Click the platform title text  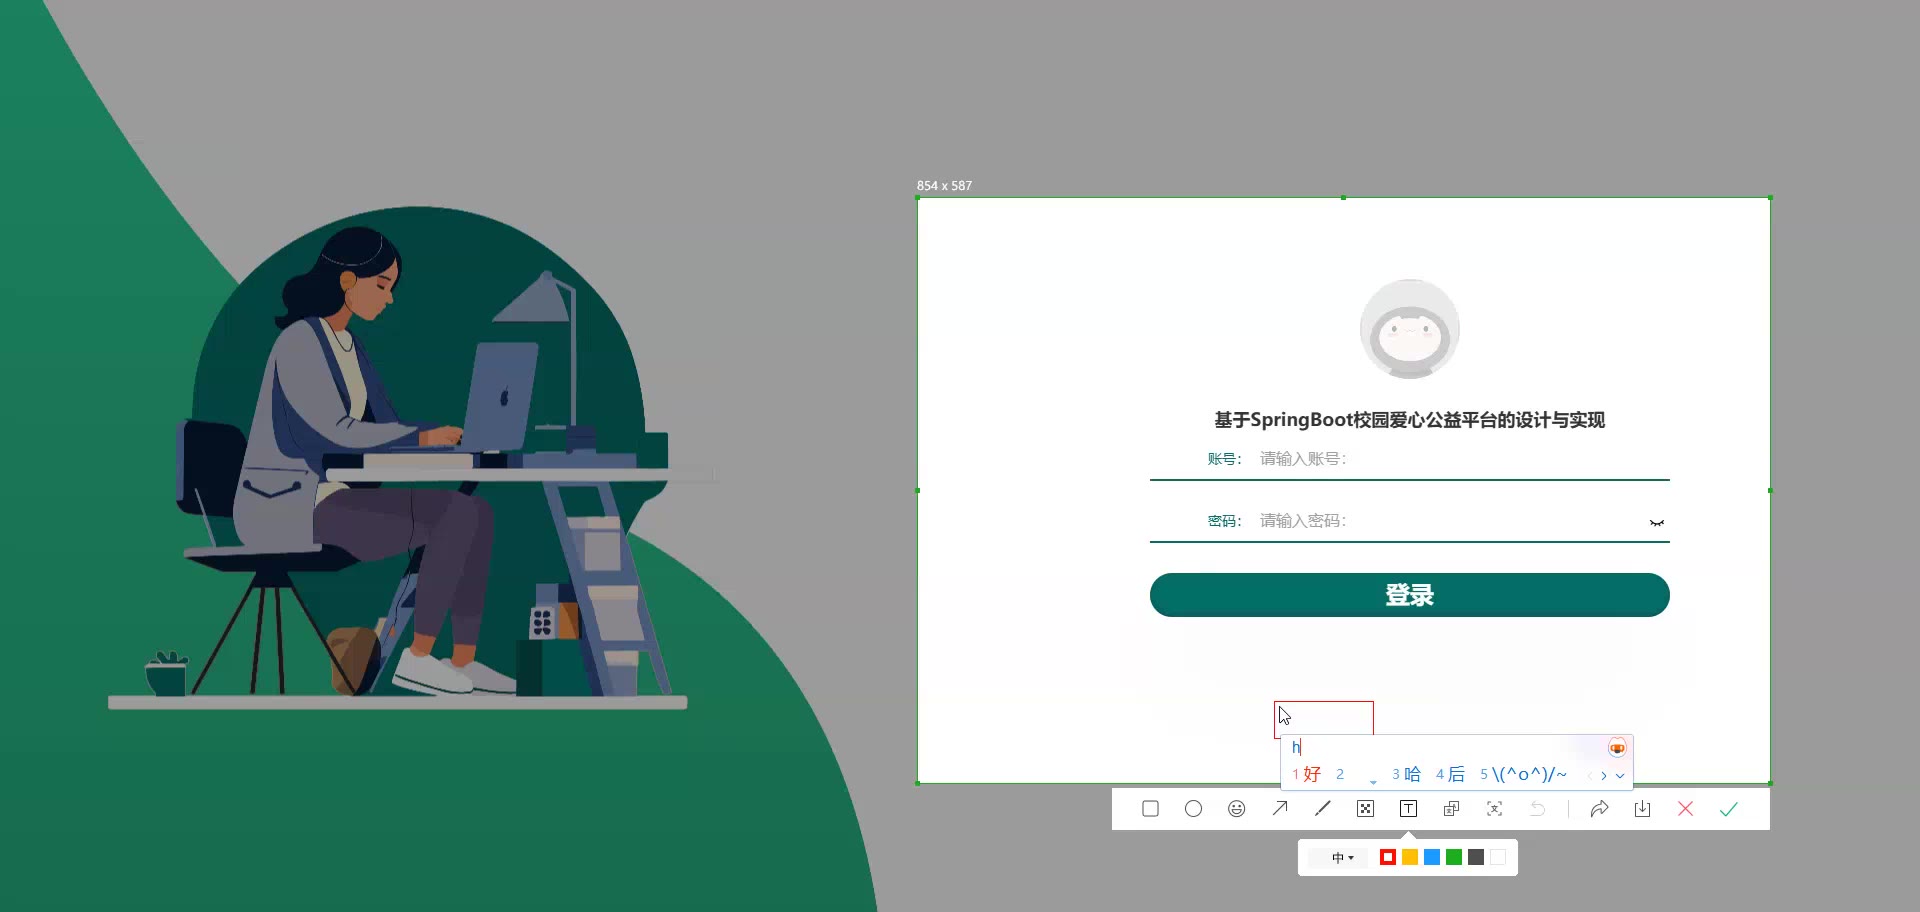[1410, 420]
